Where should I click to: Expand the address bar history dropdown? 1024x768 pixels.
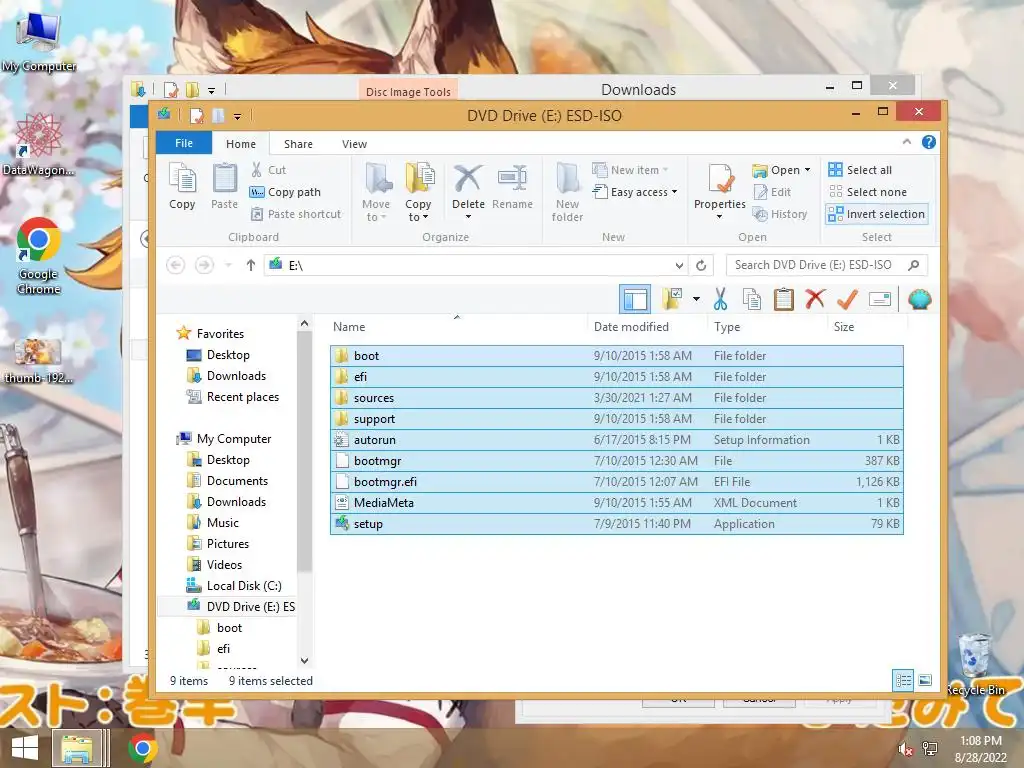click(x=679, y=265)
